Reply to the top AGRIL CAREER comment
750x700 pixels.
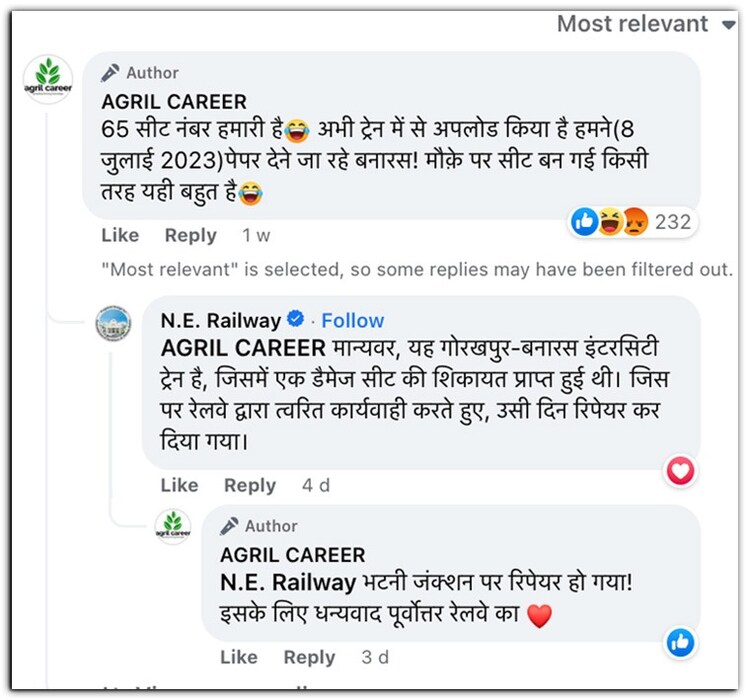(x=190, y=235)
